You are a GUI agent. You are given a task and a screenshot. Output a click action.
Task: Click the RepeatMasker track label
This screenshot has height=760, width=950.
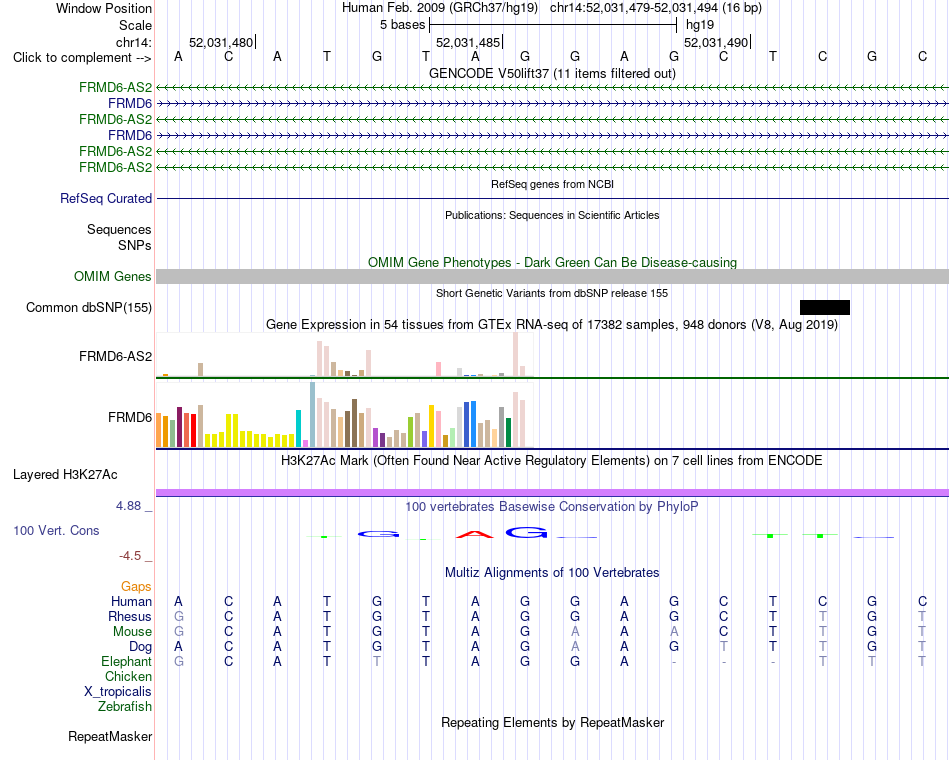[x=110, y=737]
